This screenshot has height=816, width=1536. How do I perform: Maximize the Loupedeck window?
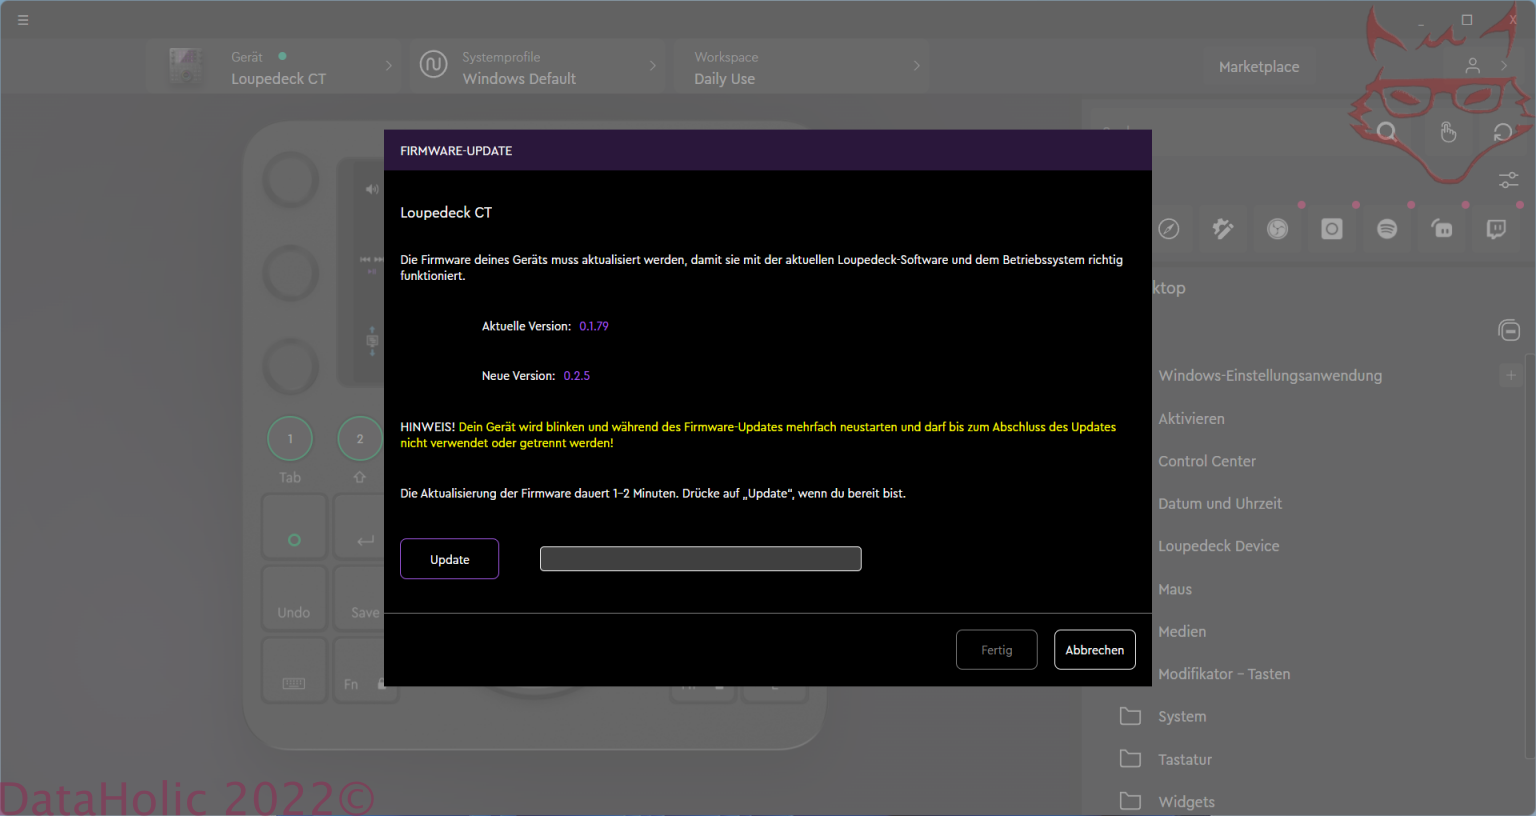coord(1467,20)
